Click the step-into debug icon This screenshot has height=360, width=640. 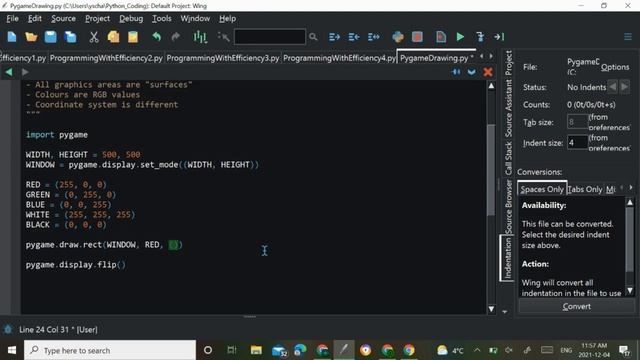click(480, 37)
